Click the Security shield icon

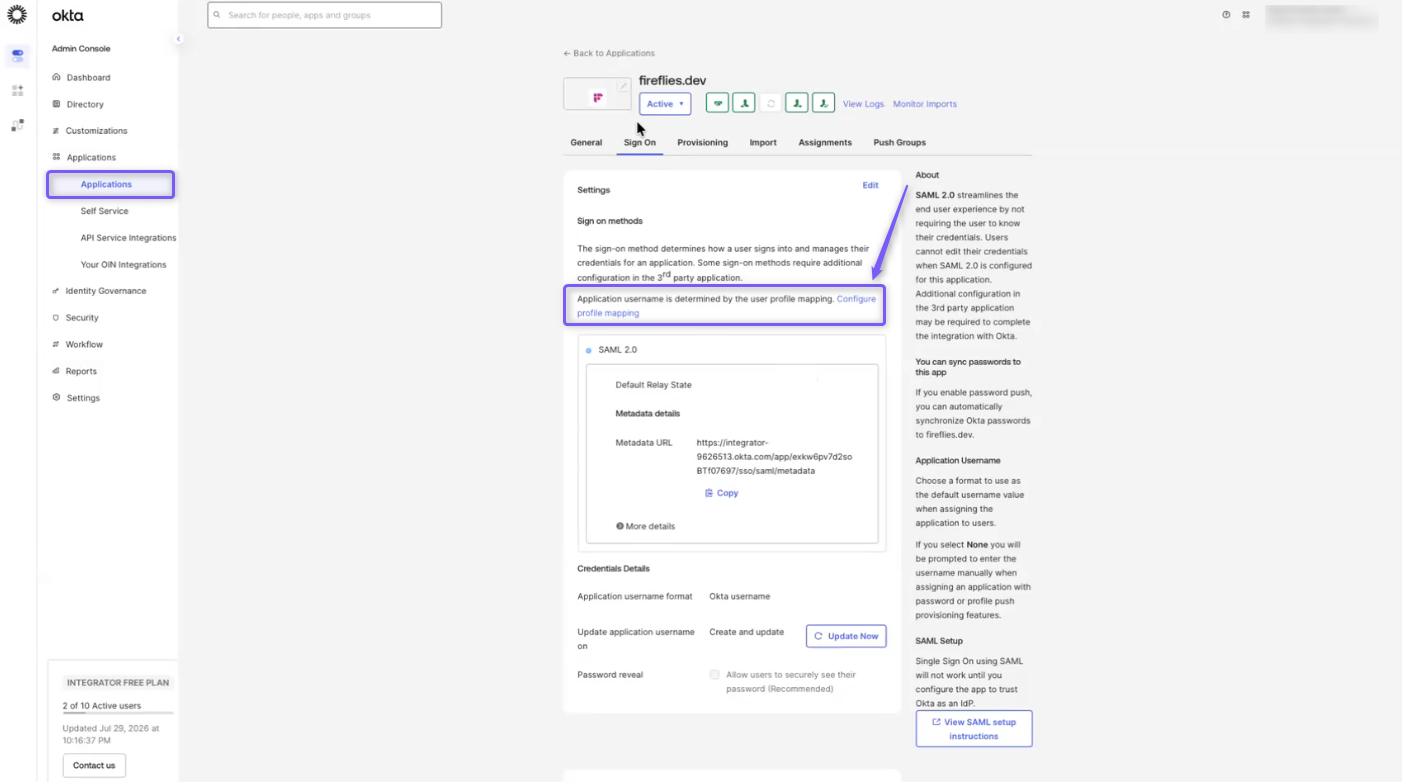point(56,318)
